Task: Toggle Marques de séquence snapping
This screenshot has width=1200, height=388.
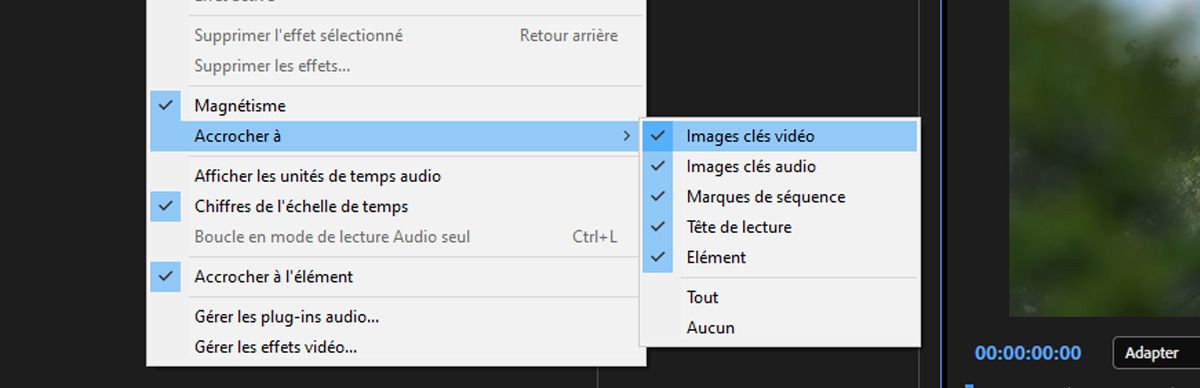Action: (x=779, y=197)
